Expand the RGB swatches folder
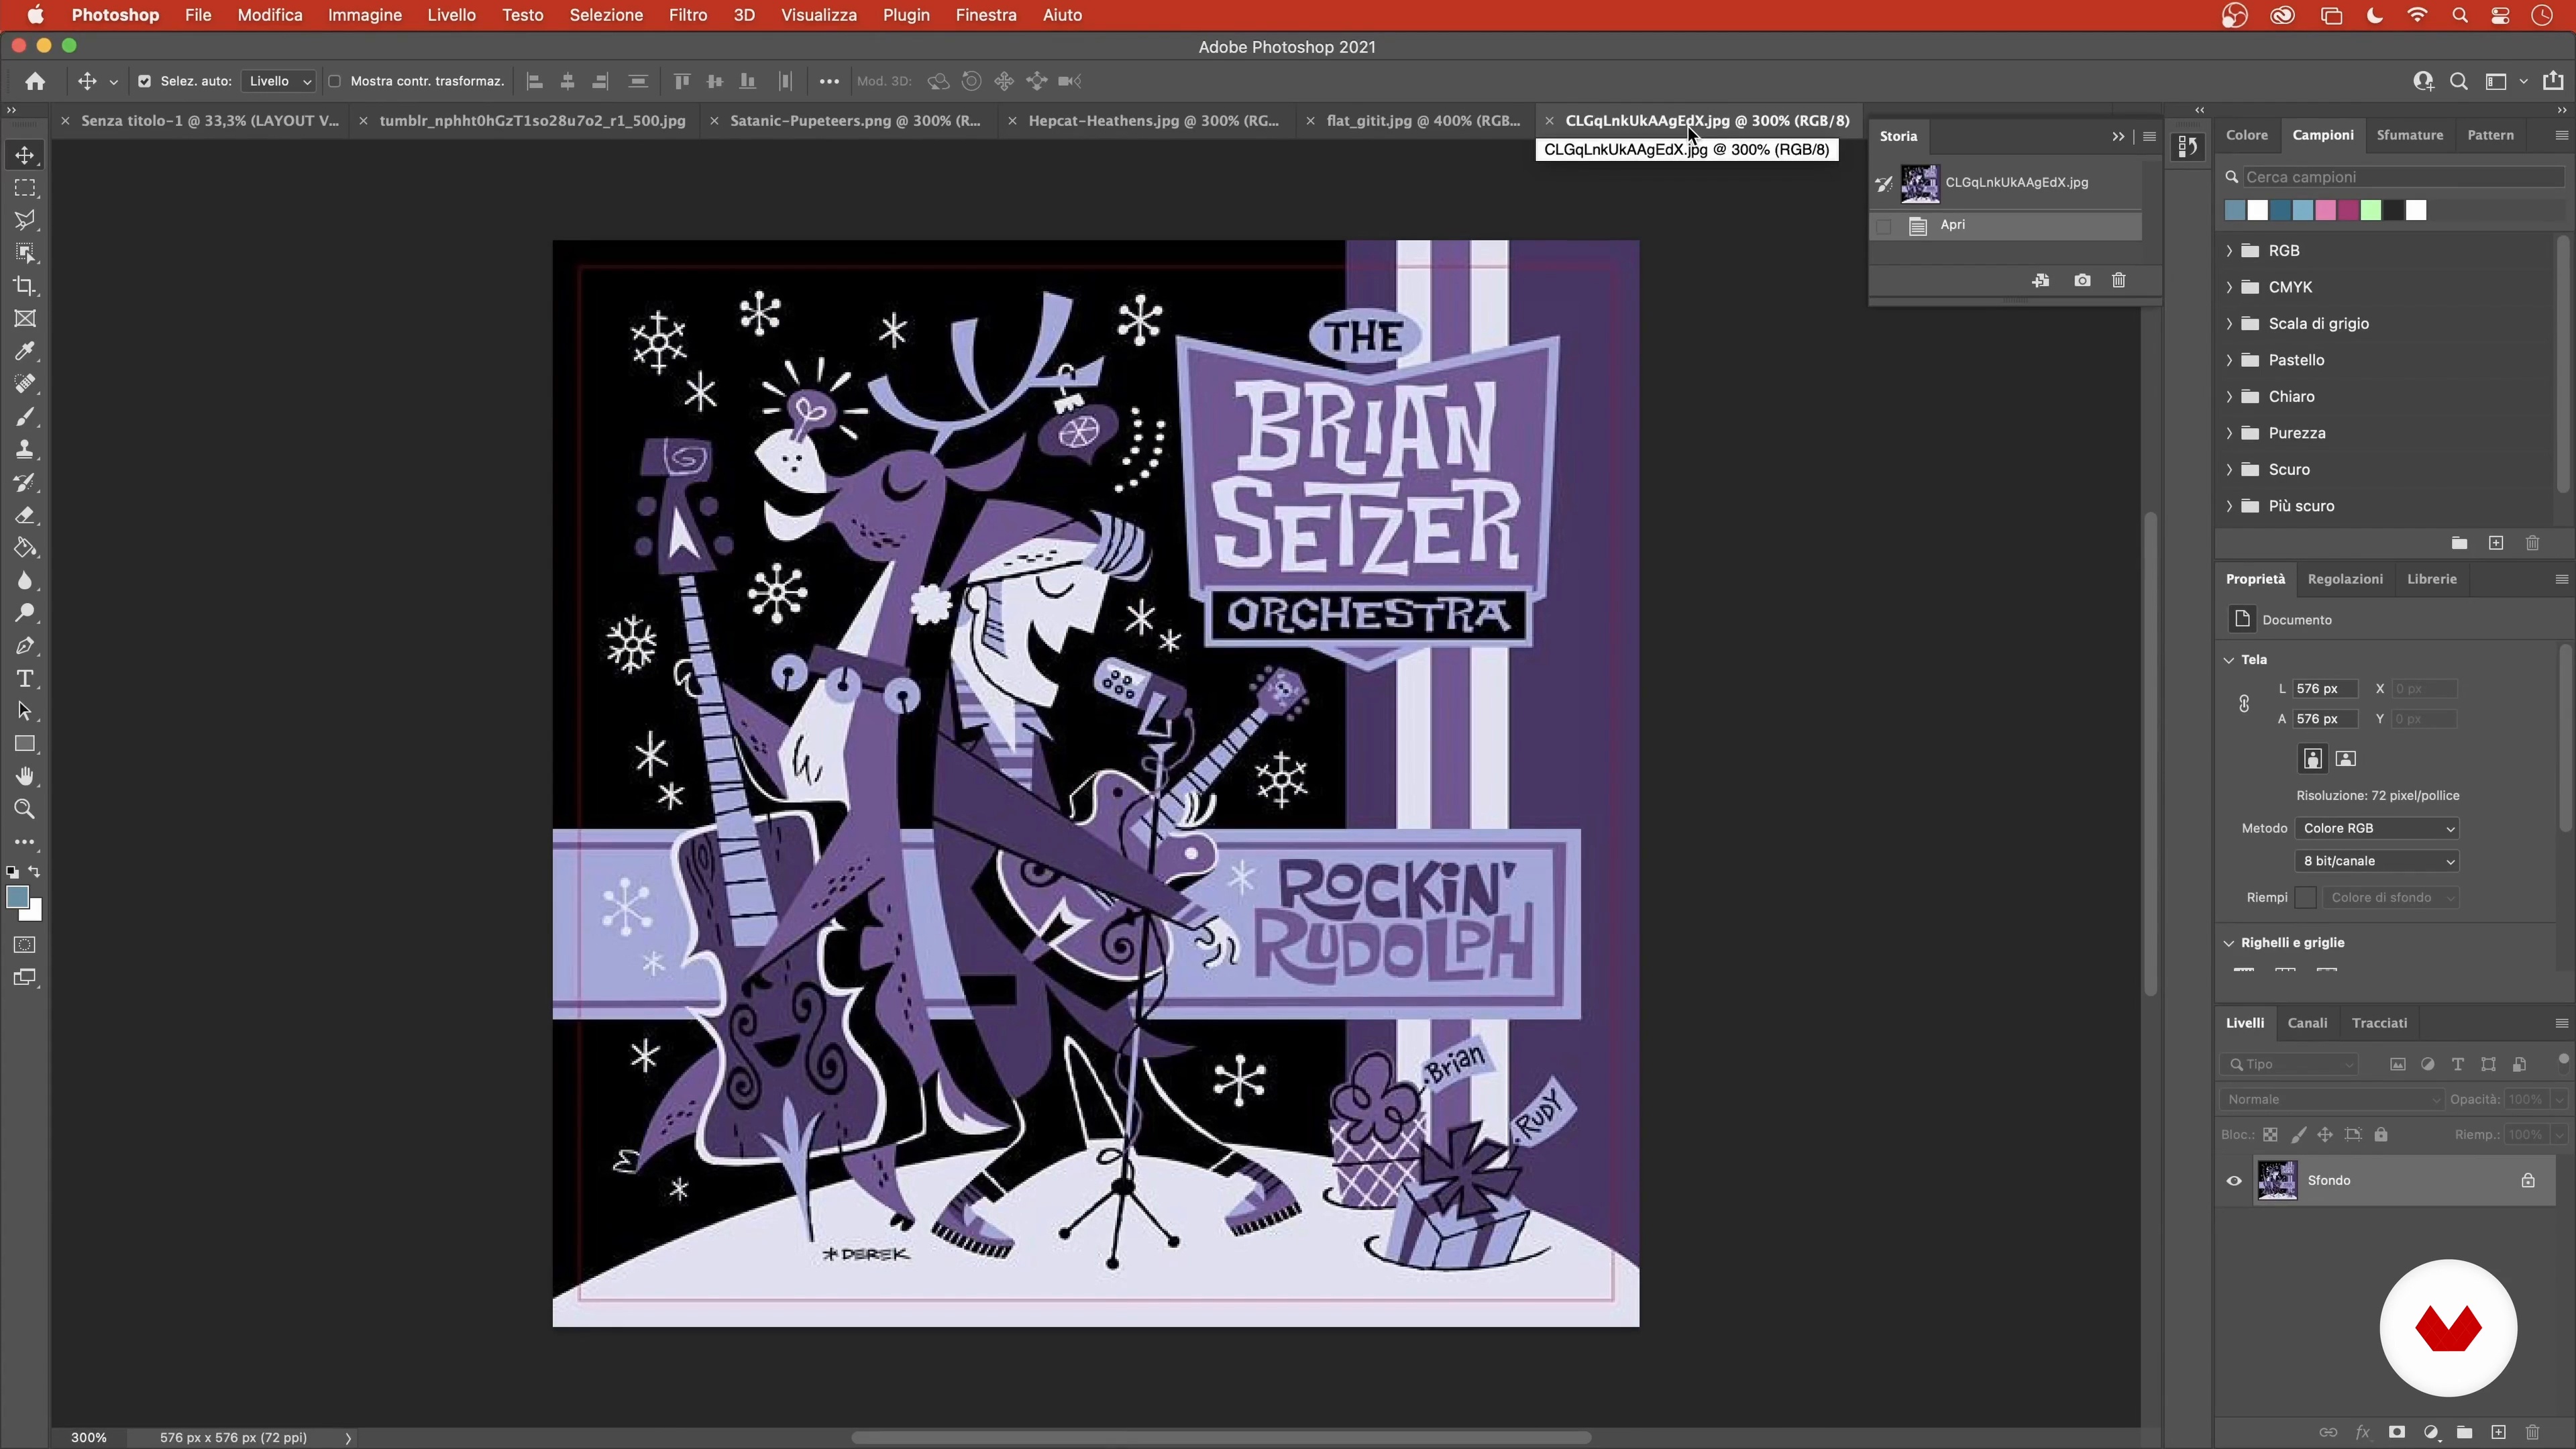2576x1449 pixels. (2229, 251)
